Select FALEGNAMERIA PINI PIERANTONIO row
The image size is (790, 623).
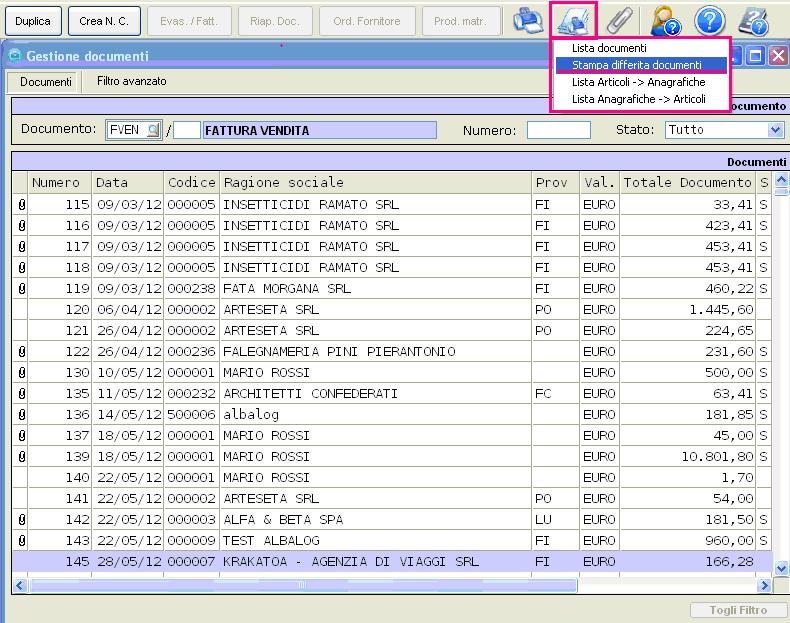392,352
